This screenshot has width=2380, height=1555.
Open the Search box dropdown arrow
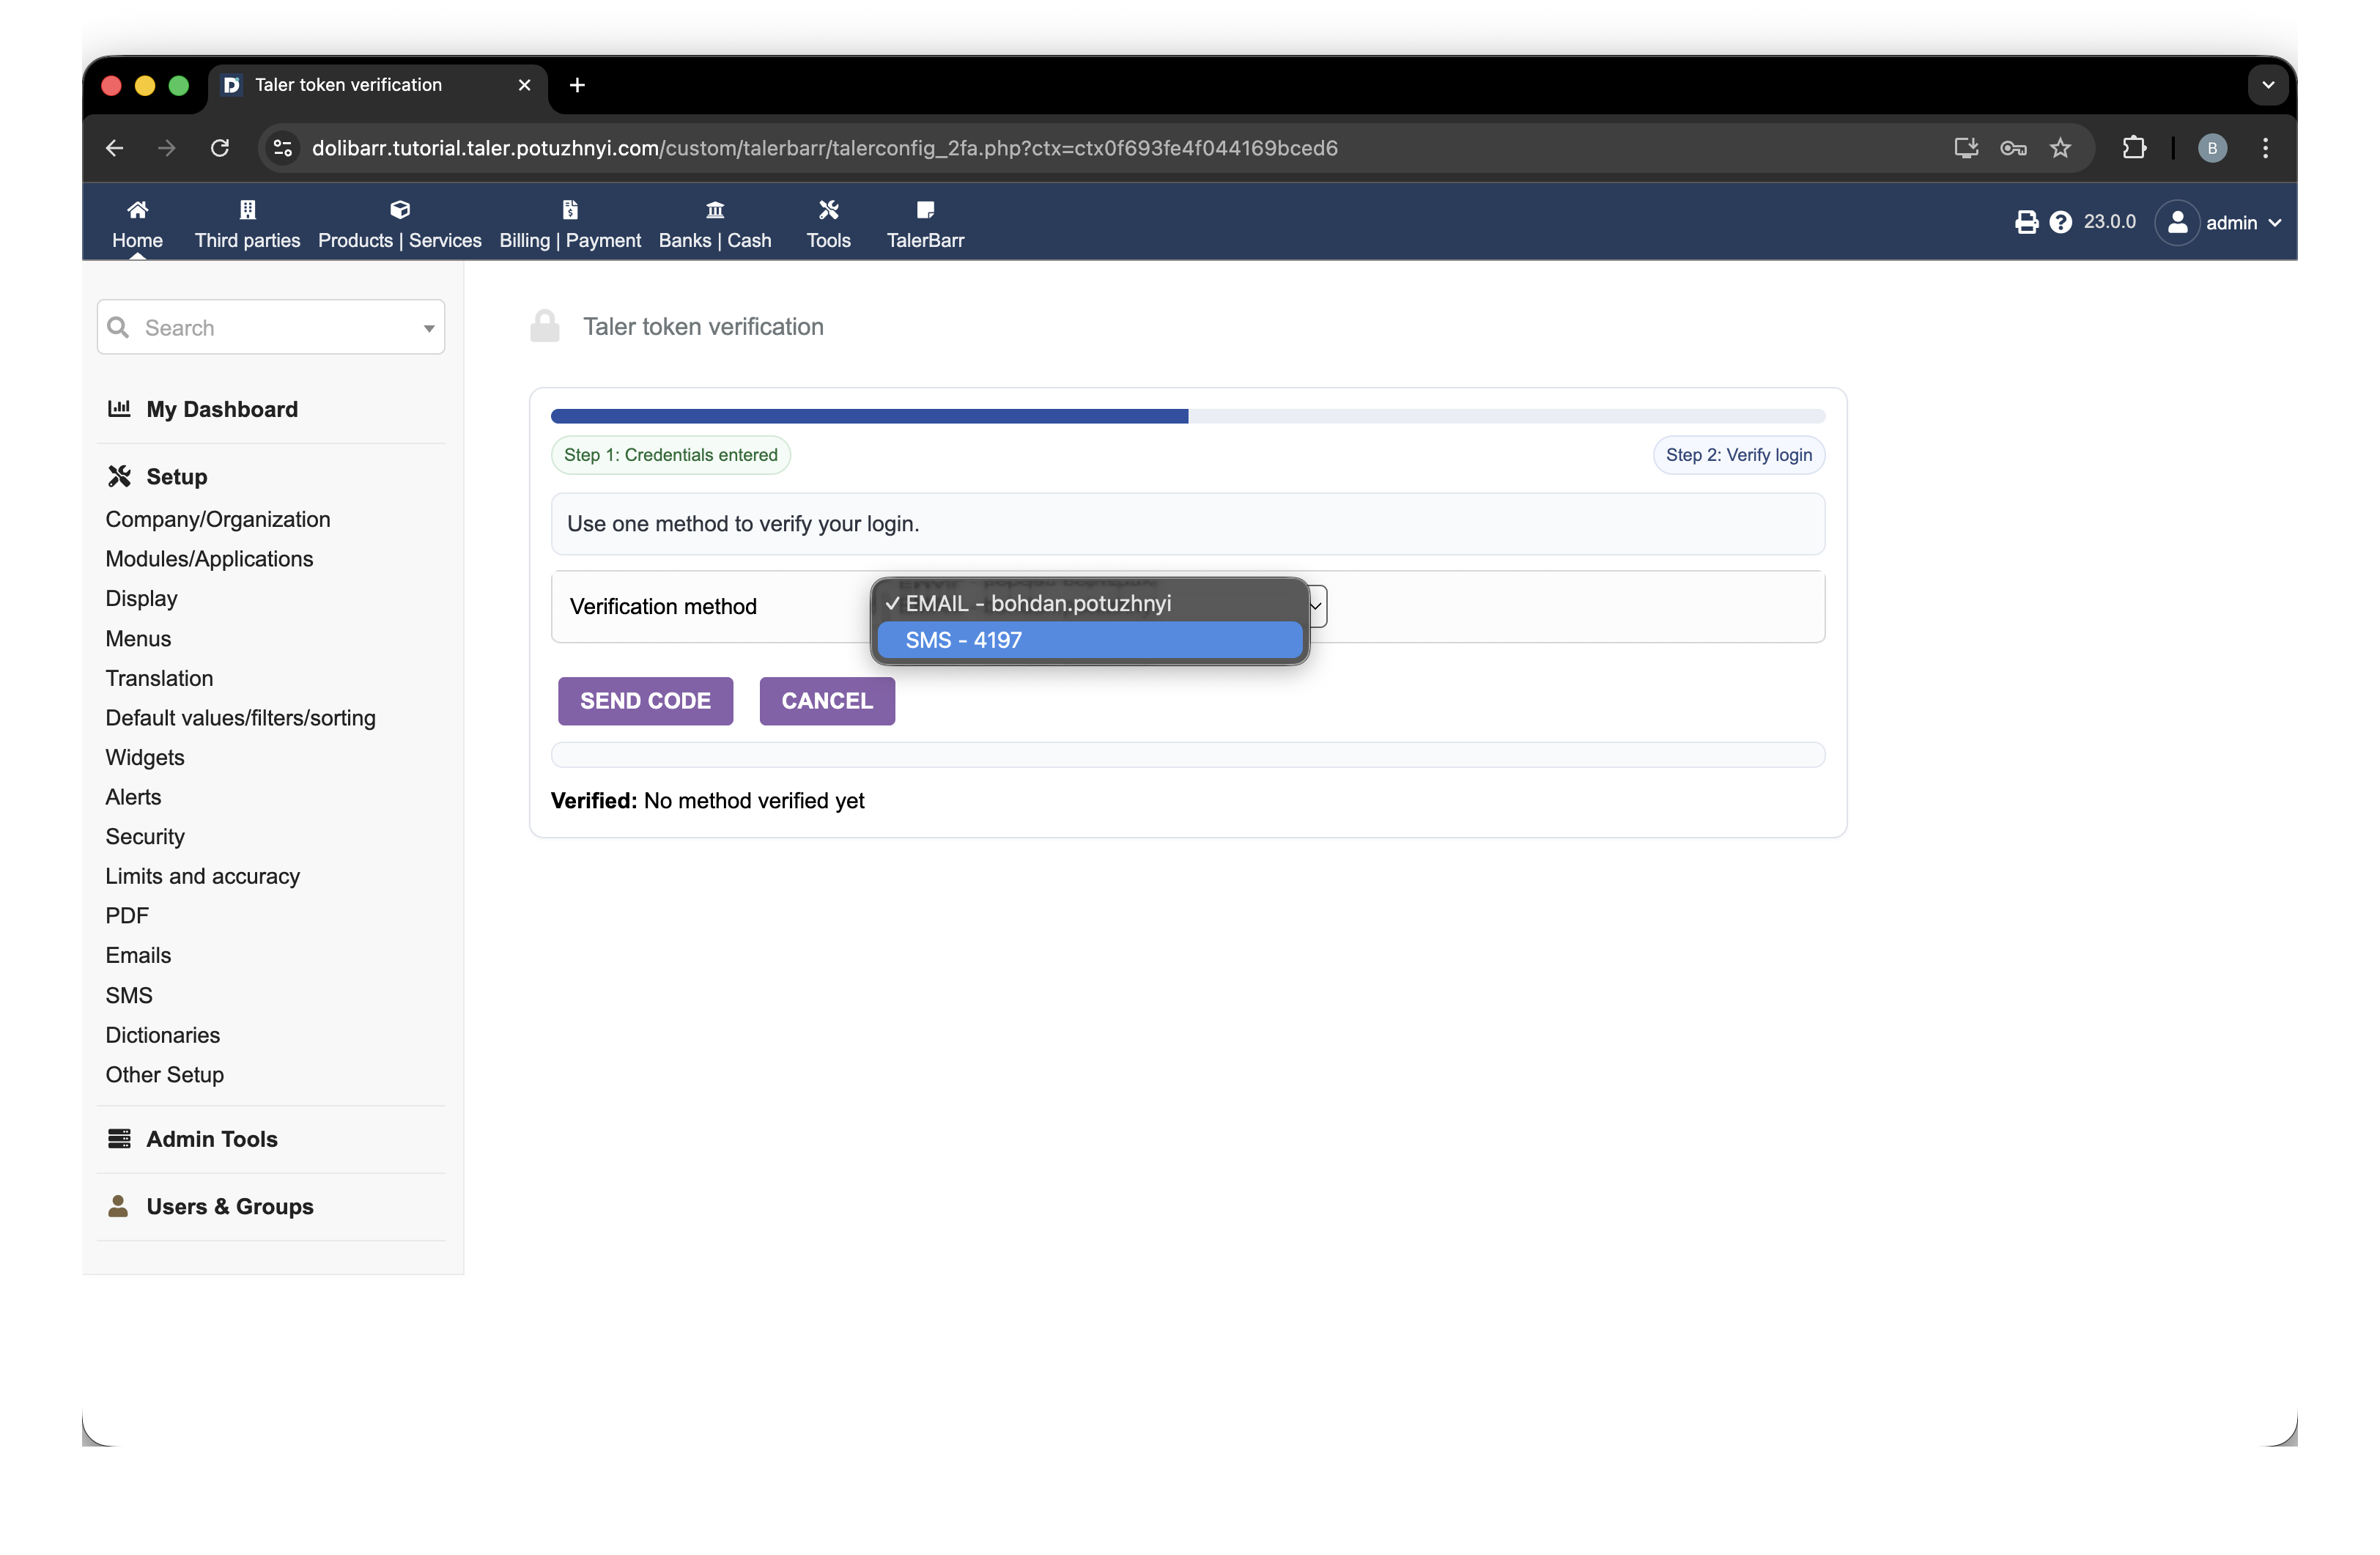[429, 328]
